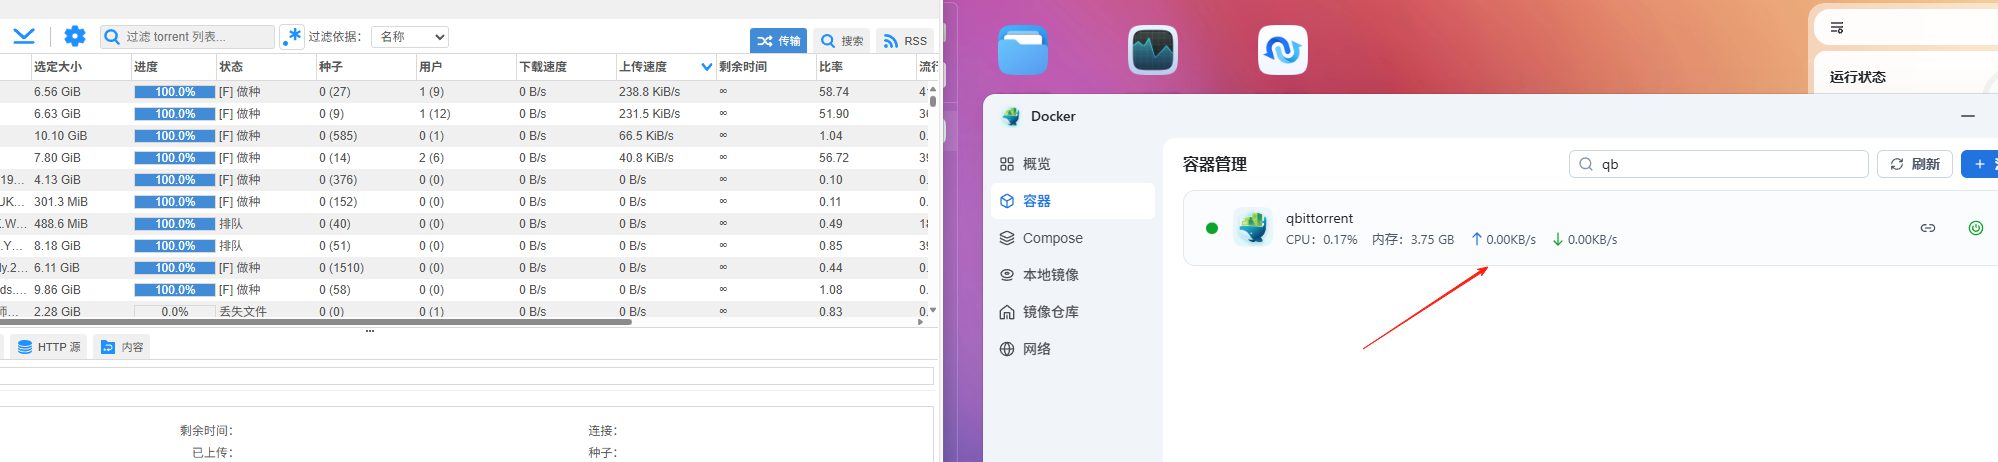Open the 搜索 search tab
Screen dimensions: 1998x462
(841, 41)
